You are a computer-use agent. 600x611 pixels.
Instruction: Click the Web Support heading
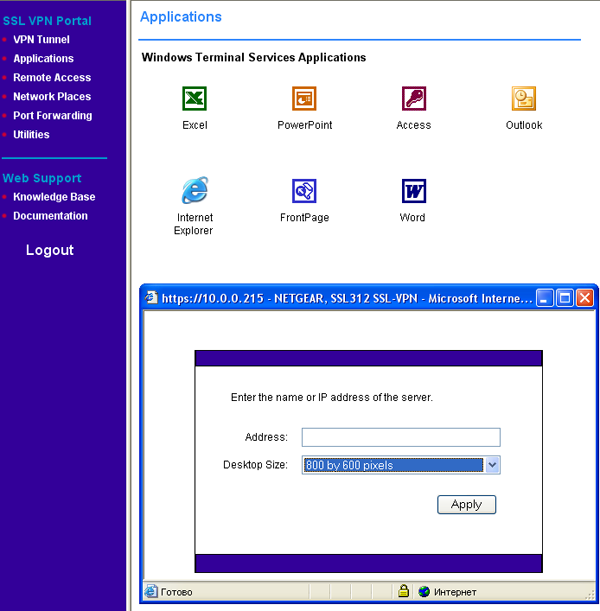click(x=42, y=178)
